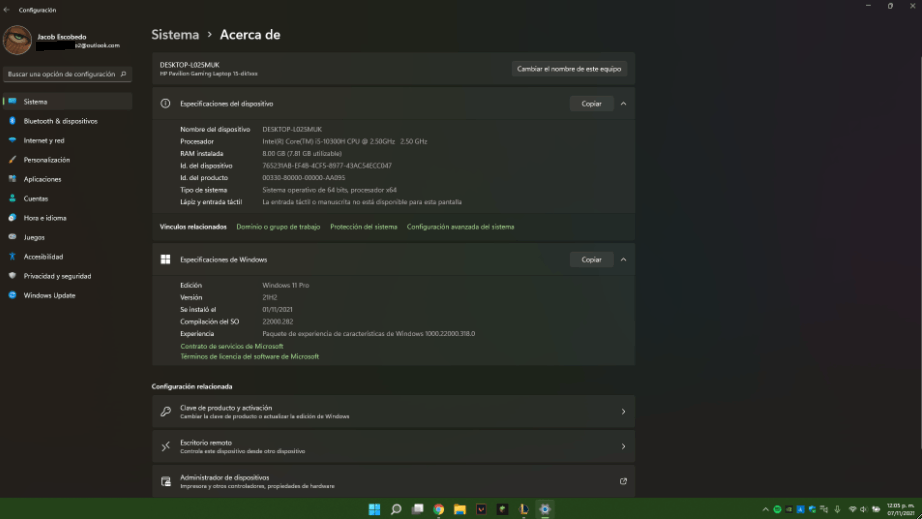922x519 pixels.
Task: Select Tipo de sistema 64 bits value
Action: (329, 190)
